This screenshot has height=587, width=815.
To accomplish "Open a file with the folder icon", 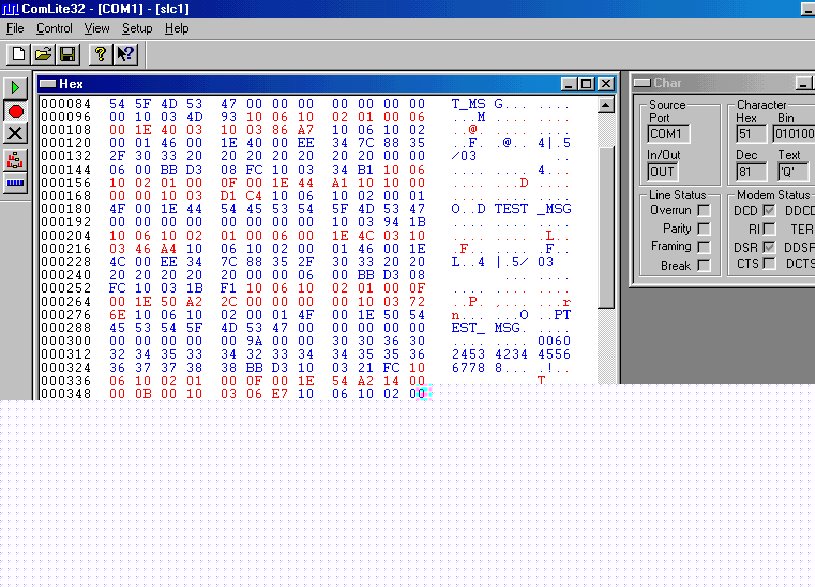I will click(43, 54).
